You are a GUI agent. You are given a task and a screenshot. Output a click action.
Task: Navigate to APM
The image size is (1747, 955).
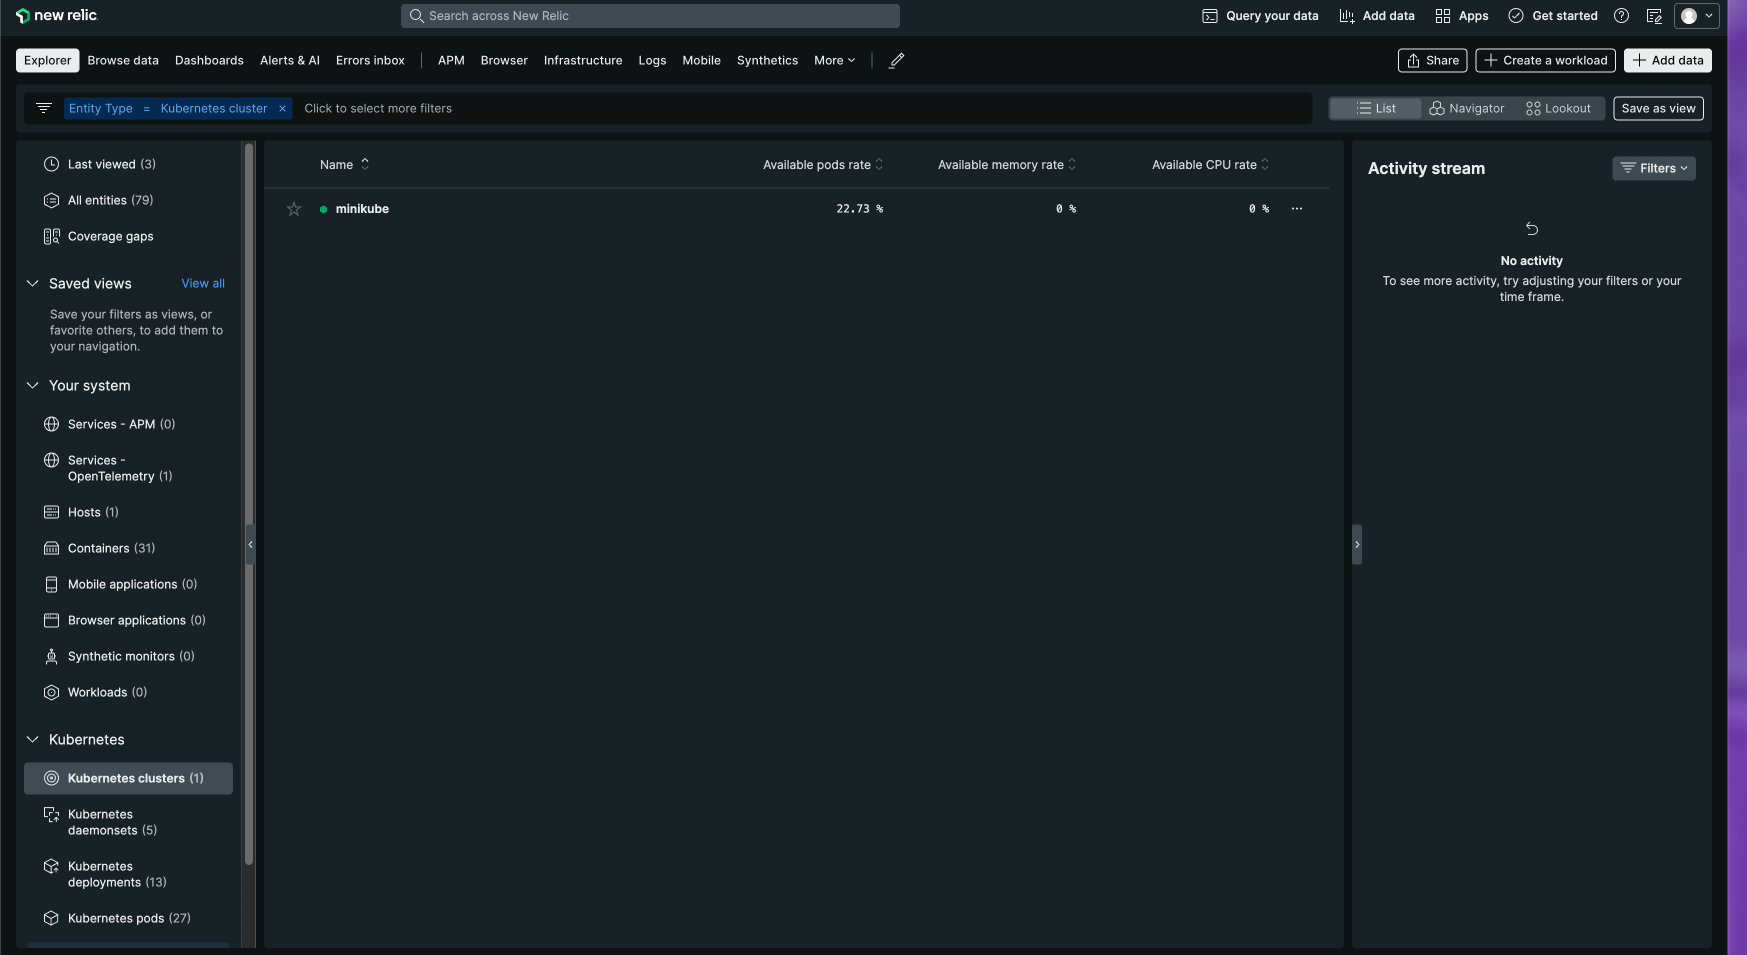point(451,60)
